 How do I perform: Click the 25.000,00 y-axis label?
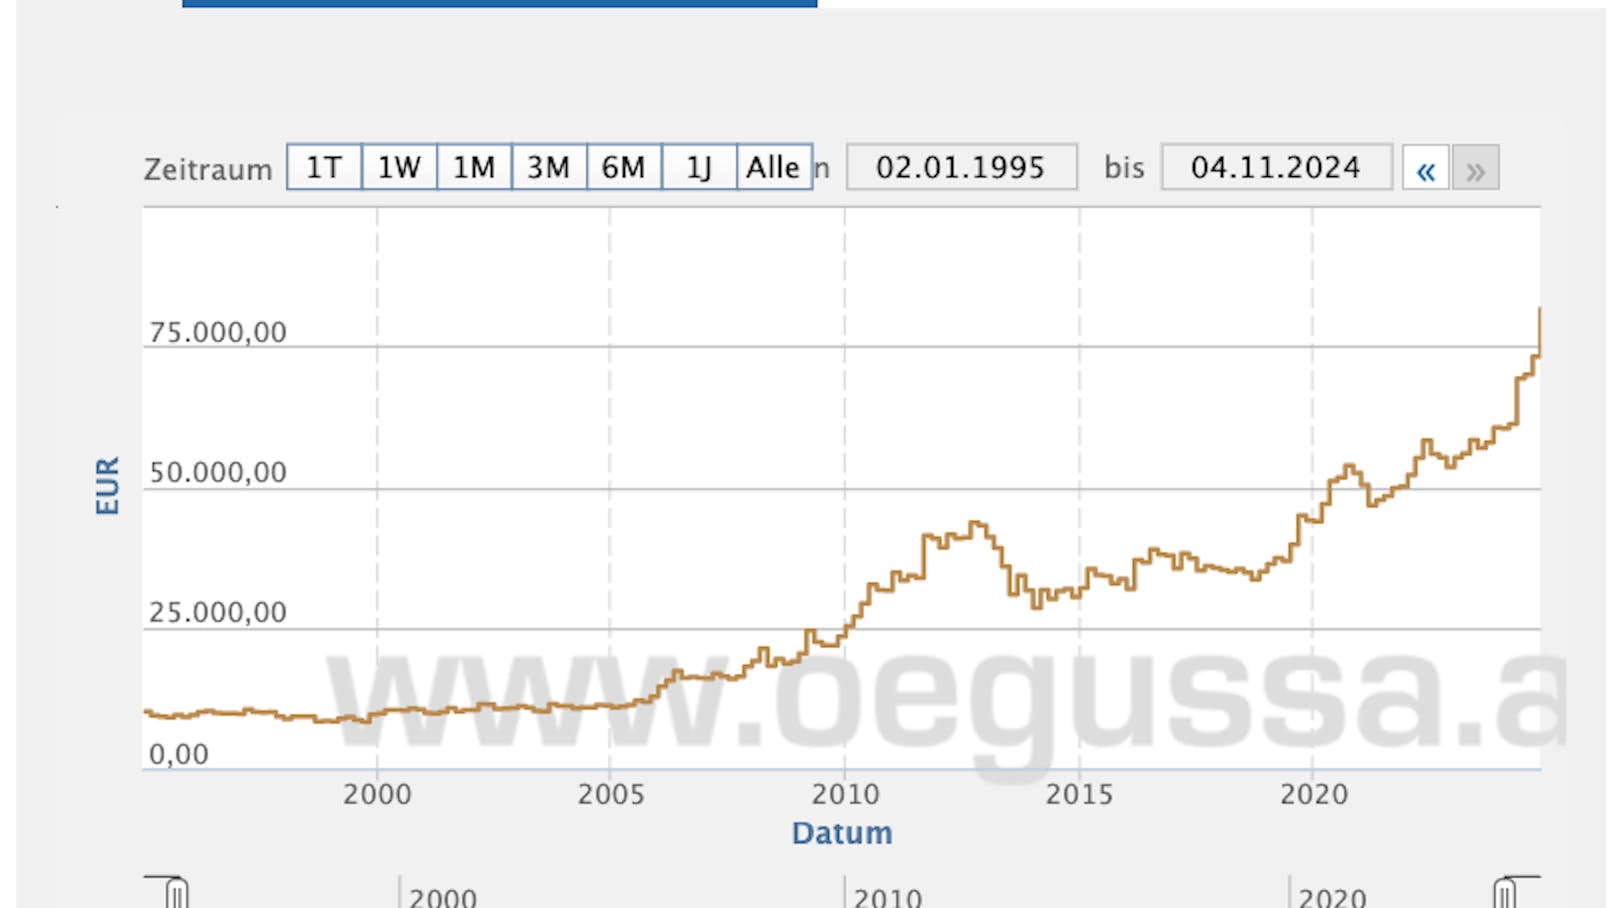coord(218,612)
